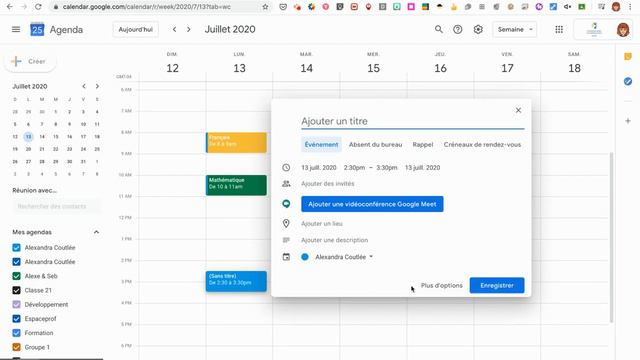Click the guests people icon
Viewport: 640px width, 360px height.
286,184
